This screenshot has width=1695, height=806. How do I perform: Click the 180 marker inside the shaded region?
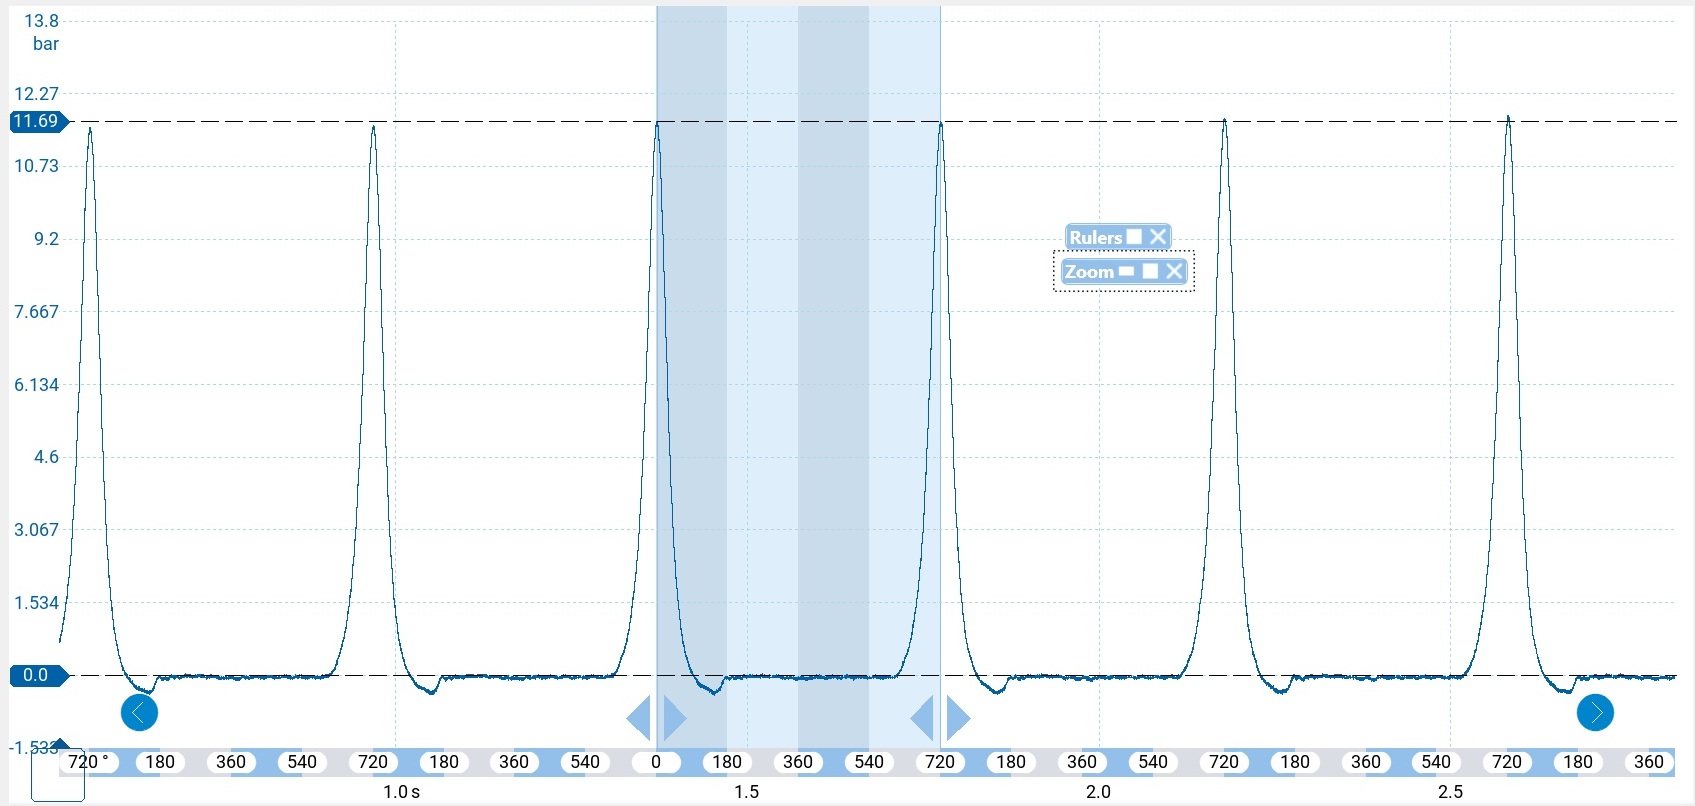pos(727,762)
